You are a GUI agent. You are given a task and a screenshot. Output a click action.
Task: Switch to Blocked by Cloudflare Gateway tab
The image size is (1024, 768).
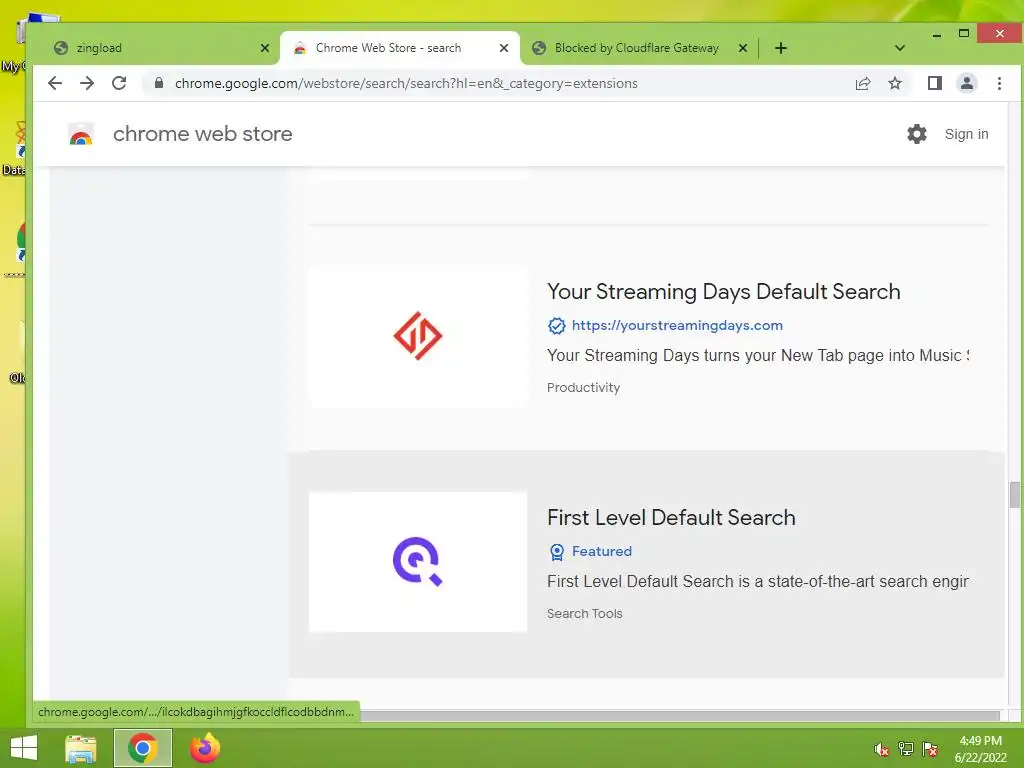click(x=637, y=48)
